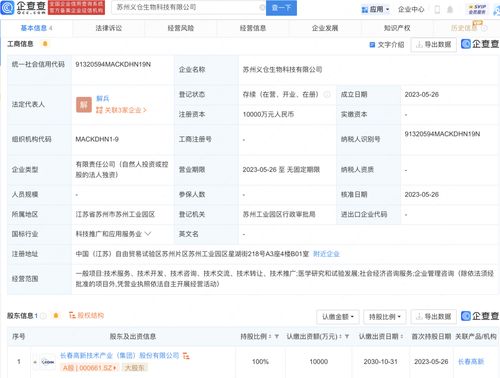Click the Qichacha logo icon
This screenshot has height=378, width=500.
[x=7, y=8]
